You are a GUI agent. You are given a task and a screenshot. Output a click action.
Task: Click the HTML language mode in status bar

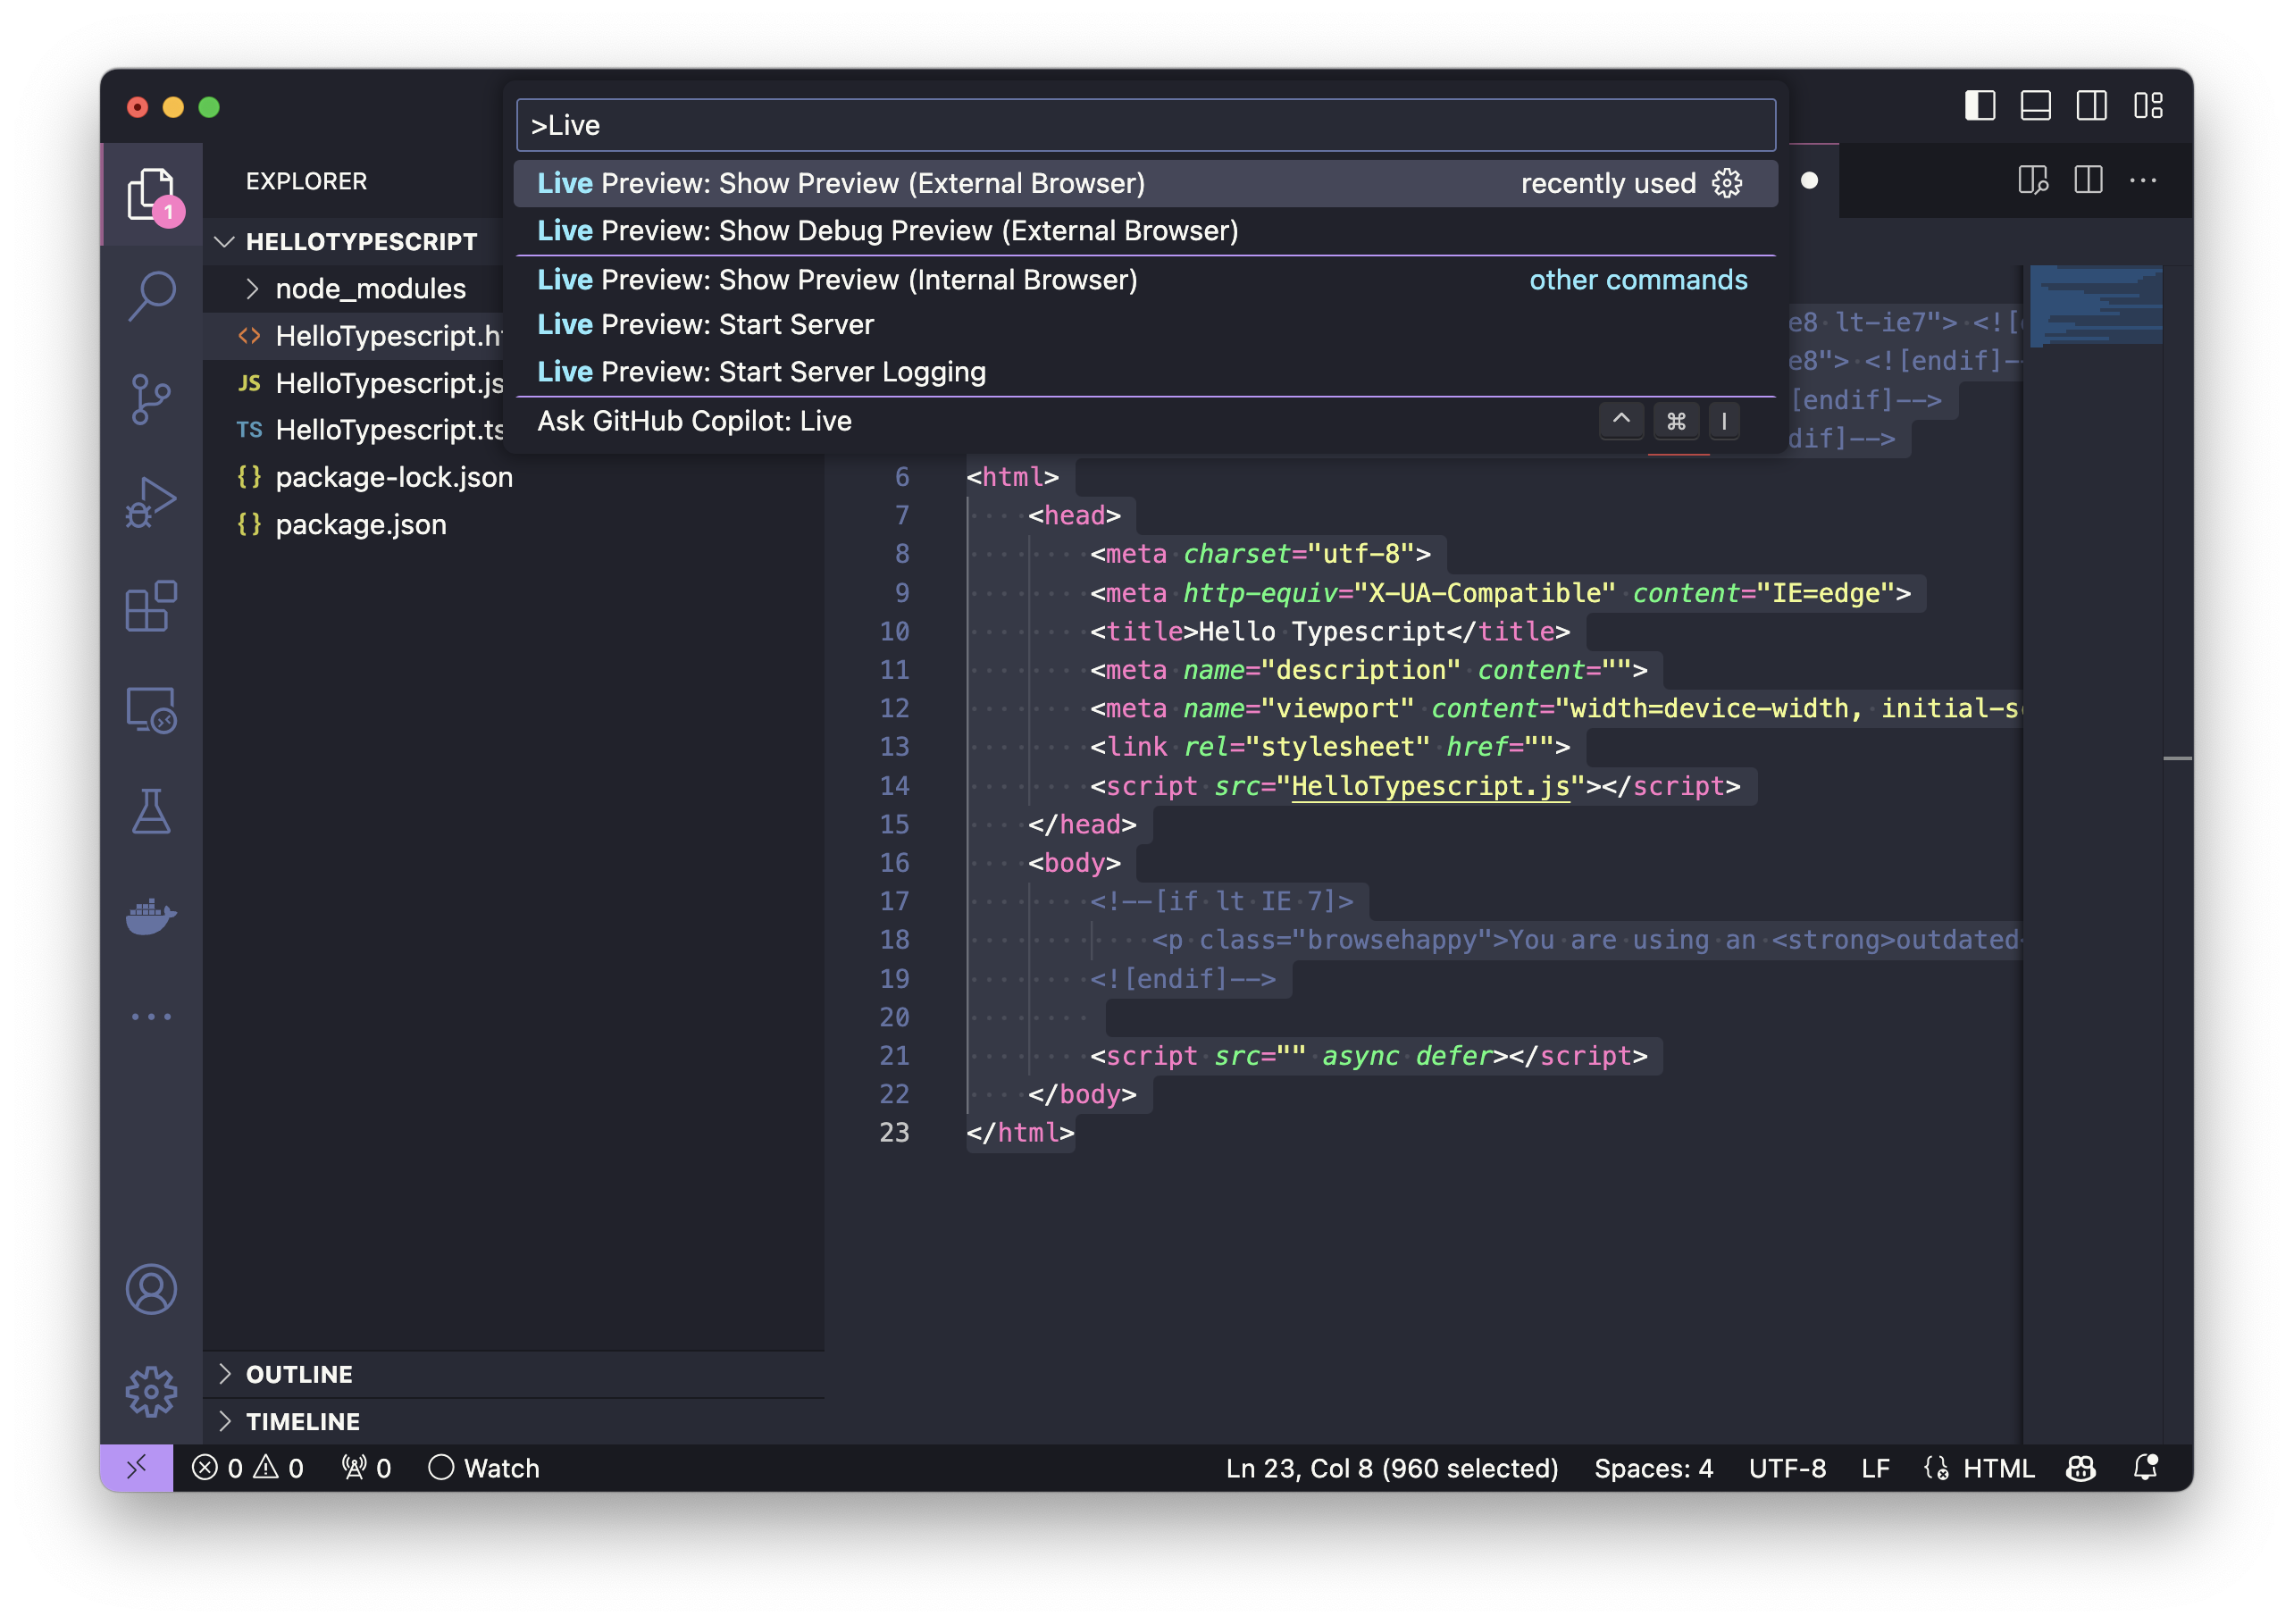1997,1468
